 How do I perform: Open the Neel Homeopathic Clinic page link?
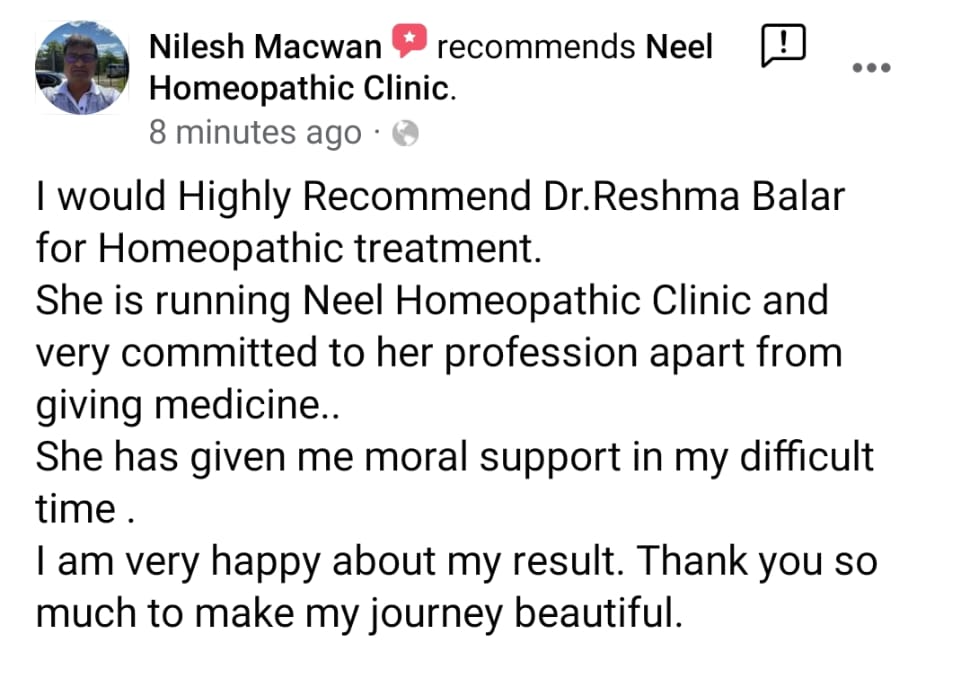click(x=680, y=47)
